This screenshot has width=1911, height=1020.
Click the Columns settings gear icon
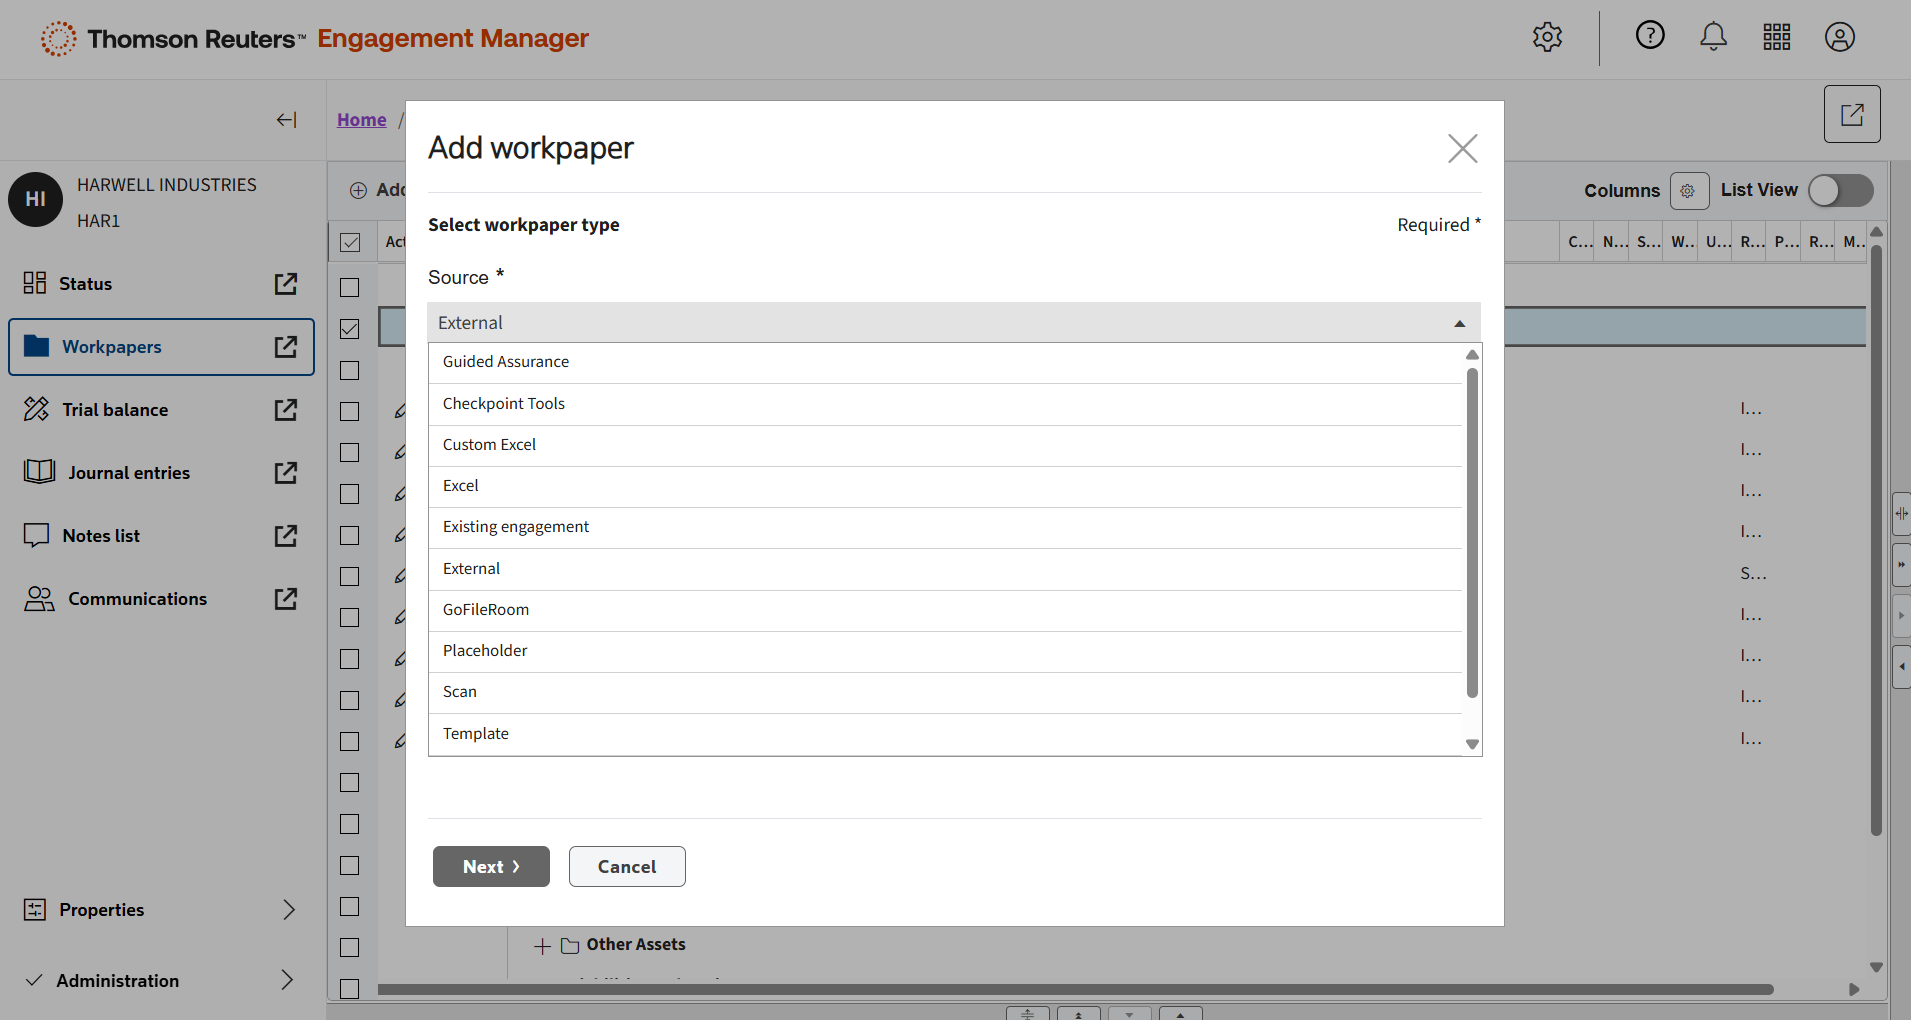click(x=1688, y=191)
